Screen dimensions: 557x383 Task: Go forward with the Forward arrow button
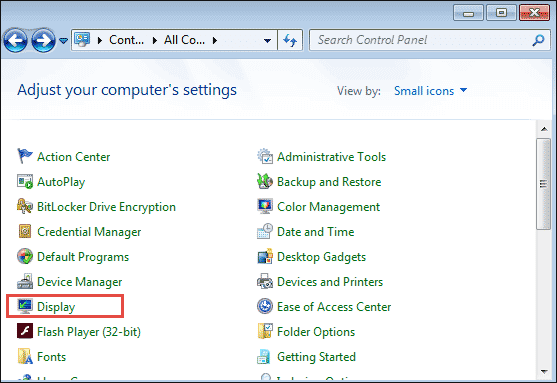coord(43,41)
